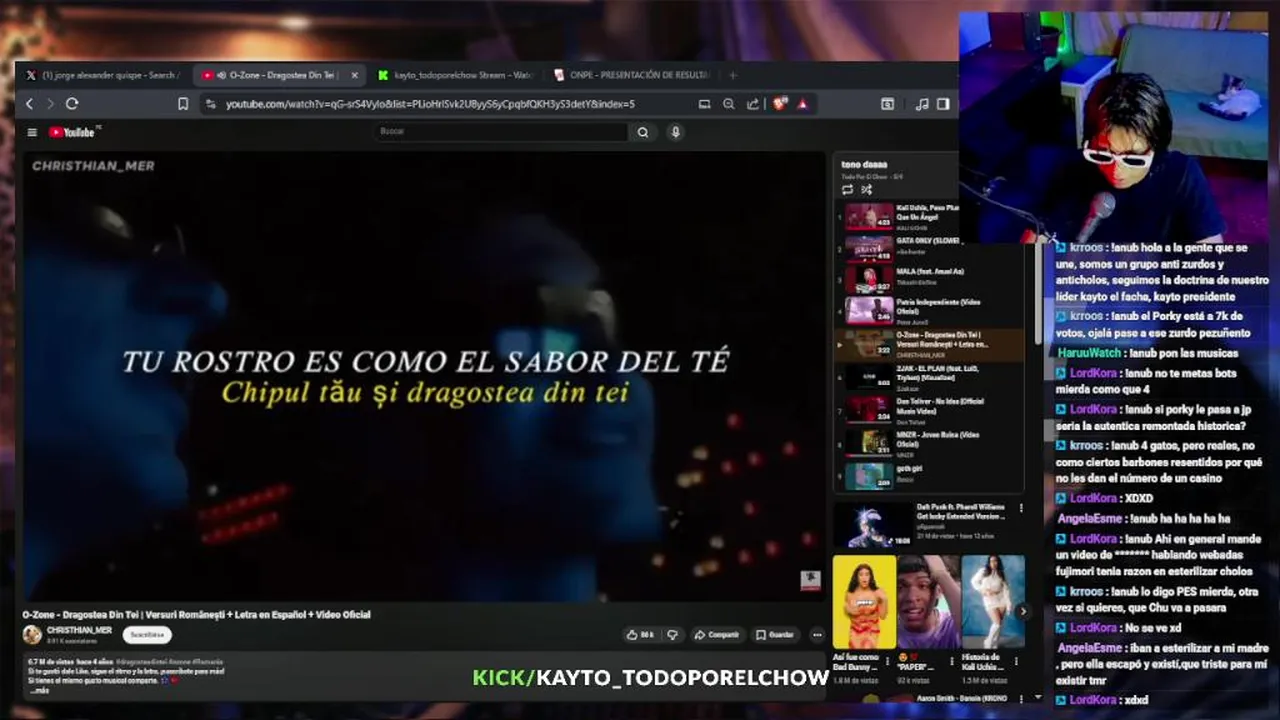The height and width of the screenshot is (720, 1280).
Task: Play Don Toliver - No Idea playlist item
Action: [930, 410]
